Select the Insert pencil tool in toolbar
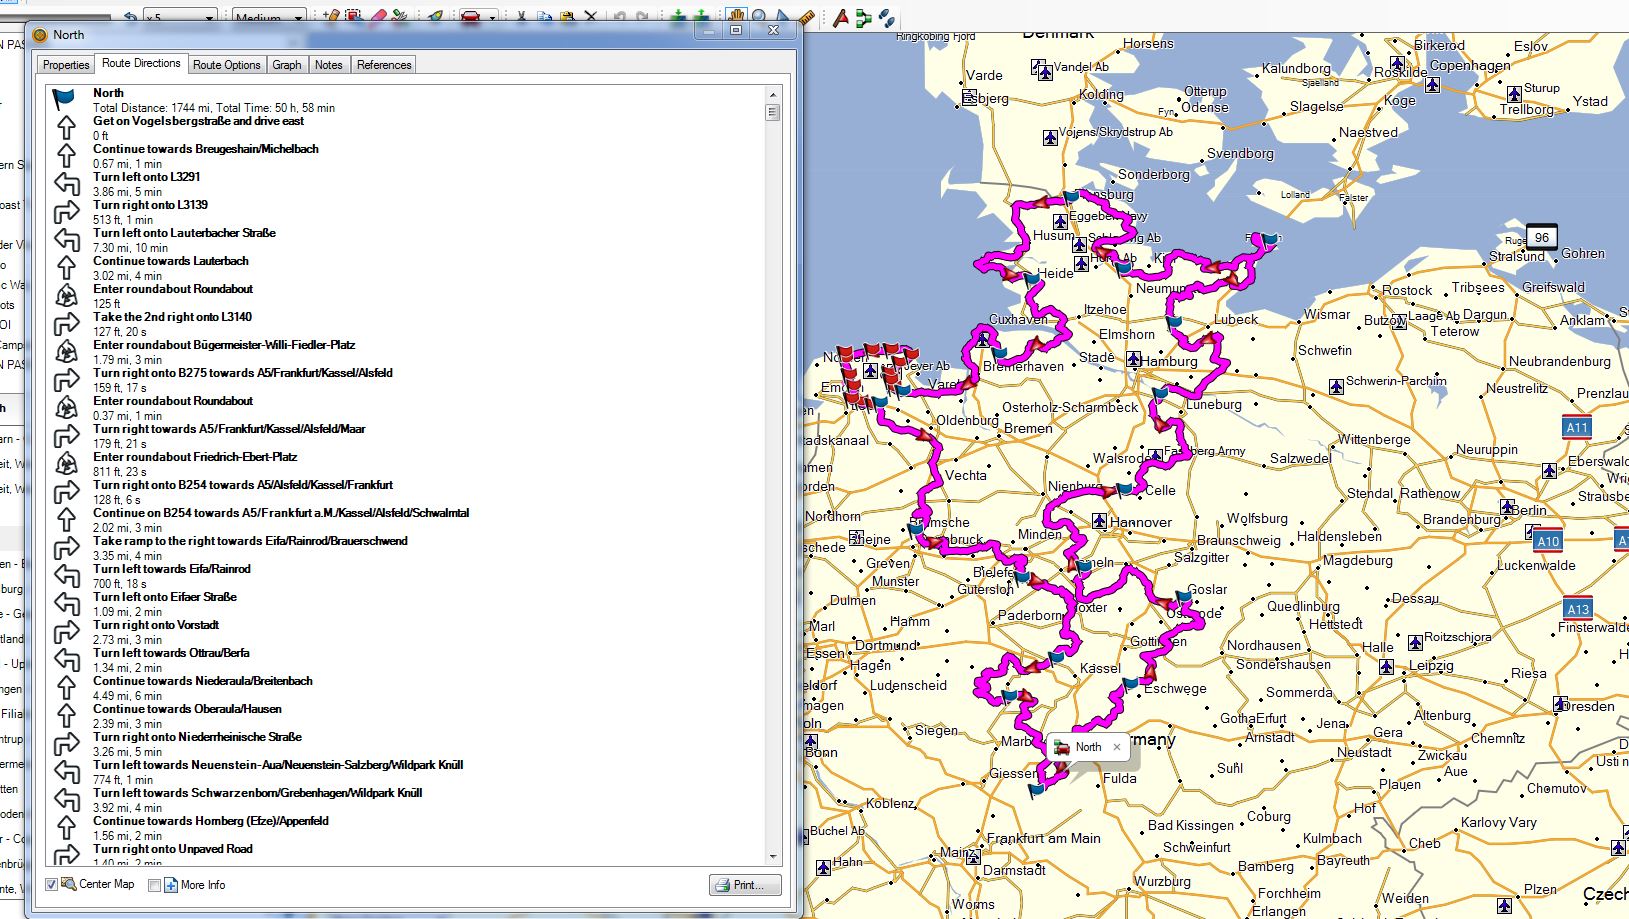This screenshot has width=1629, height=919. tap(332, 17)
